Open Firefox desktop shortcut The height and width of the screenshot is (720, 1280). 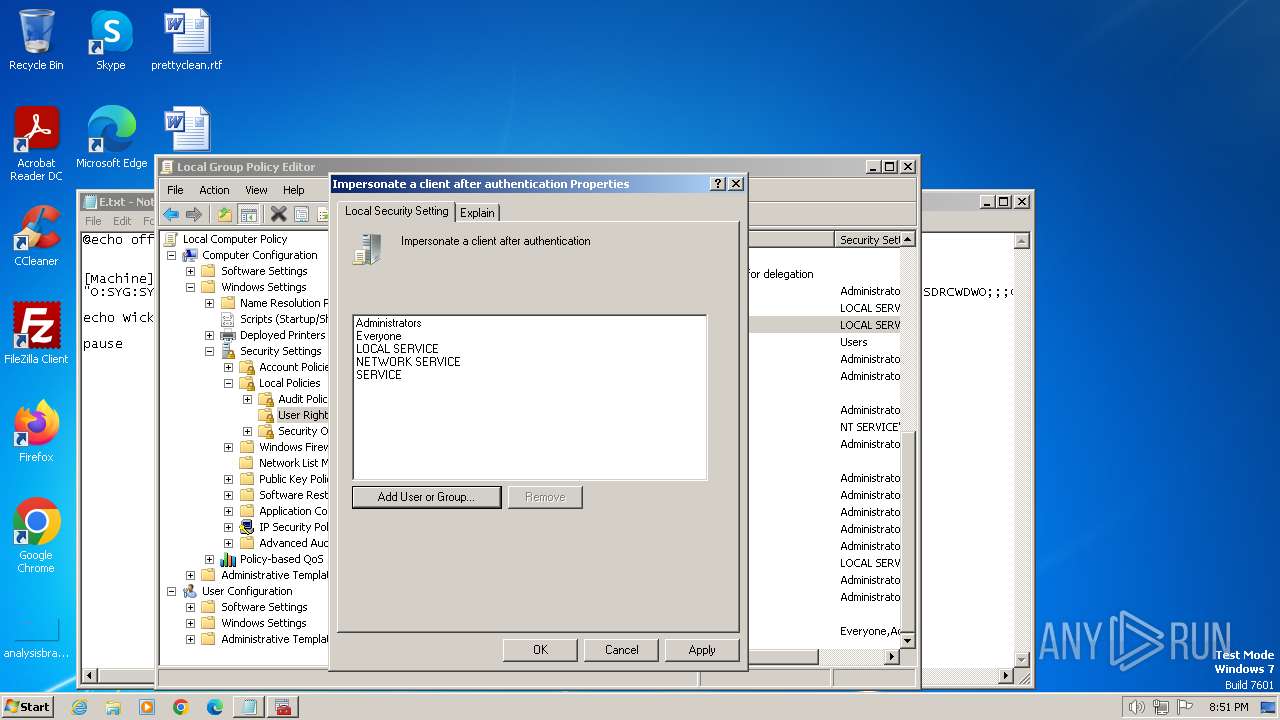(36, 432)
